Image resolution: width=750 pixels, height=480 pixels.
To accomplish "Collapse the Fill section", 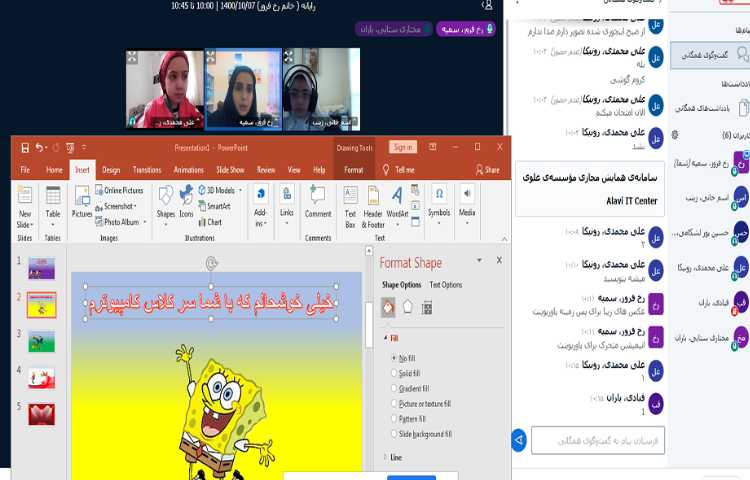I will coord(386,338).
